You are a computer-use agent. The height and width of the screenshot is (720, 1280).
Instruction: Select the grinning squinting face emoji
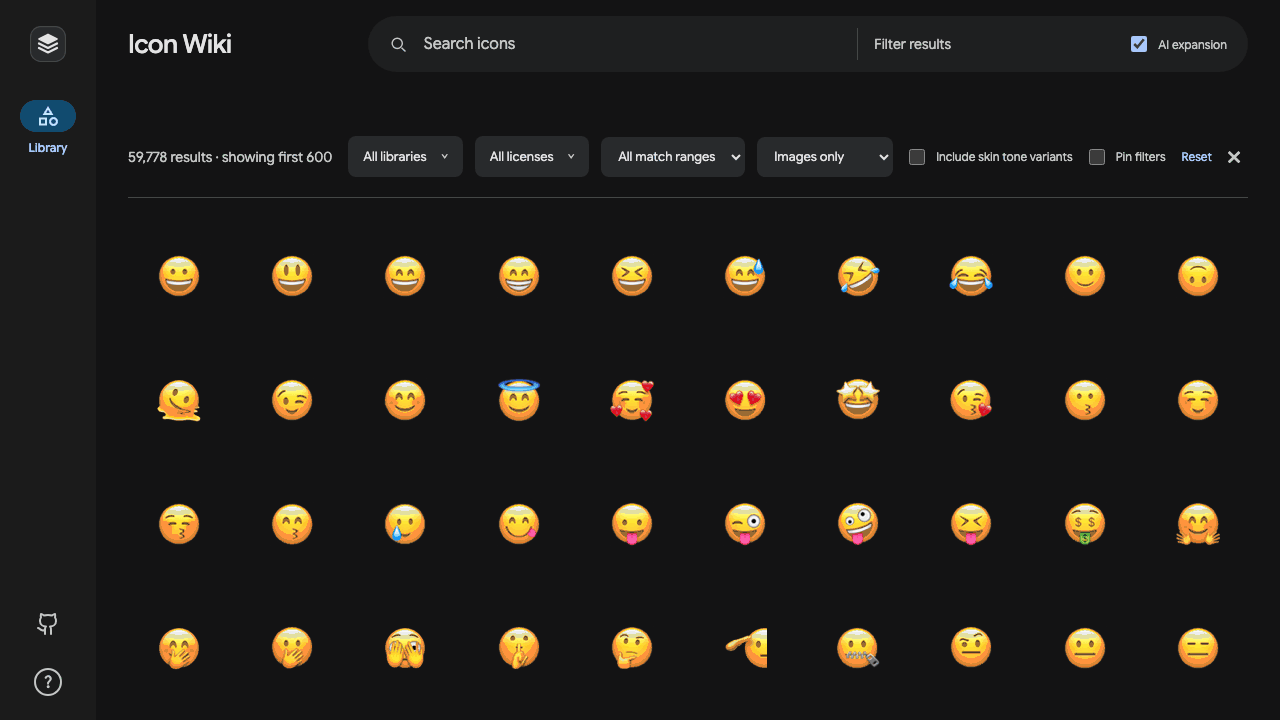pos(632,276)
